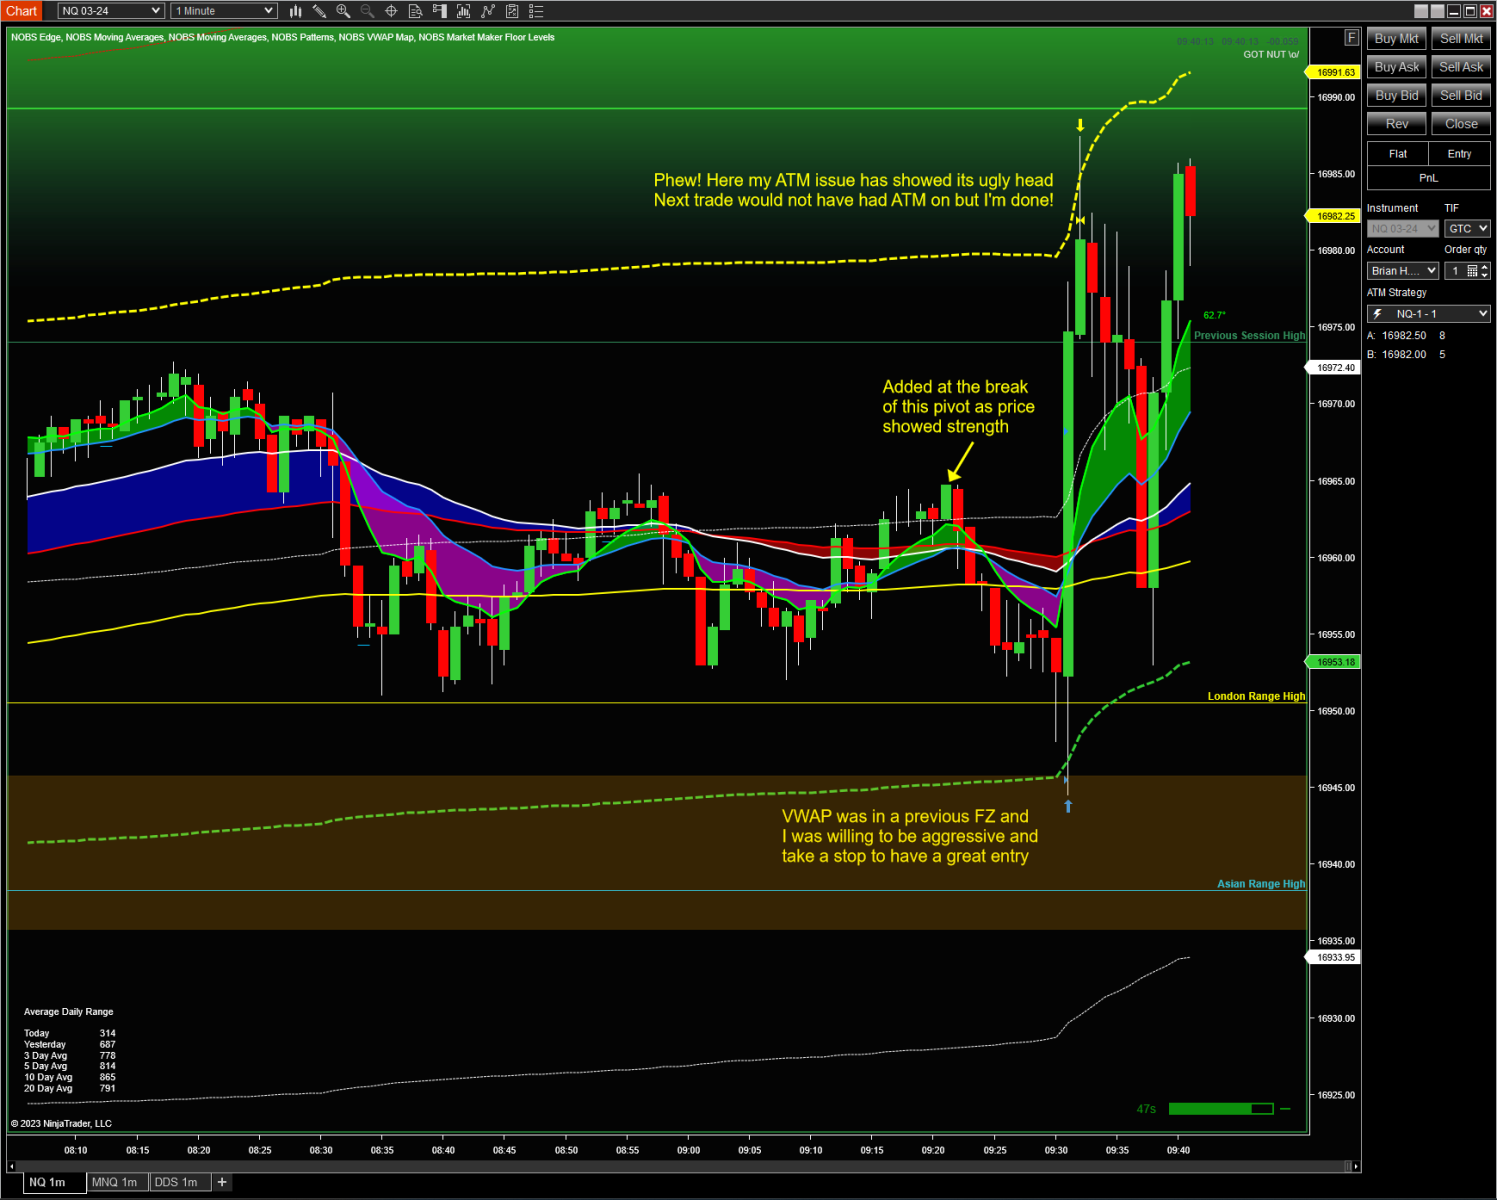This screenshot has height=1200, width=1497.
Task: Open the data box icon
Action: (x=415, y=11)
